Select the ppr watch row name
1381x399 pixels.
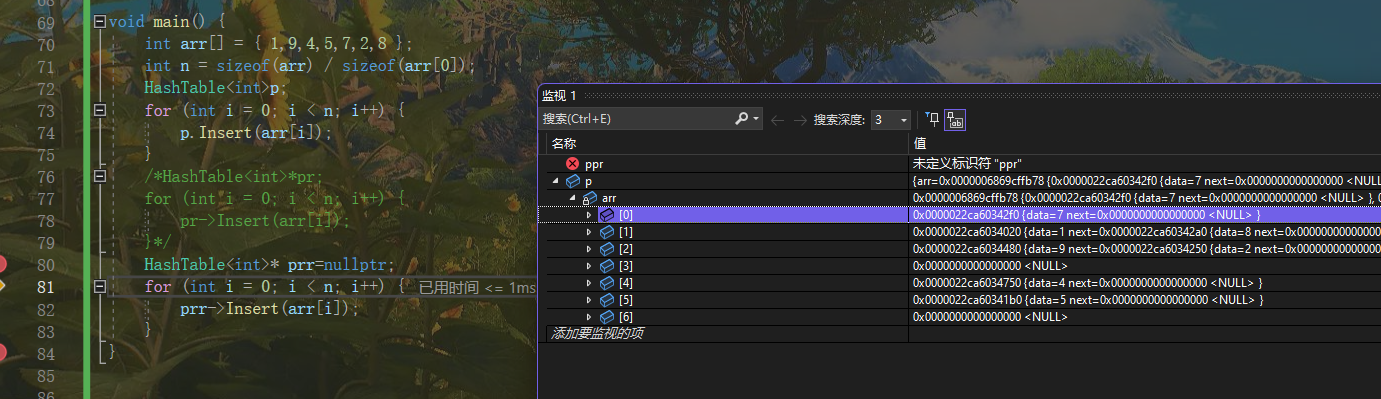pos(594,164)
